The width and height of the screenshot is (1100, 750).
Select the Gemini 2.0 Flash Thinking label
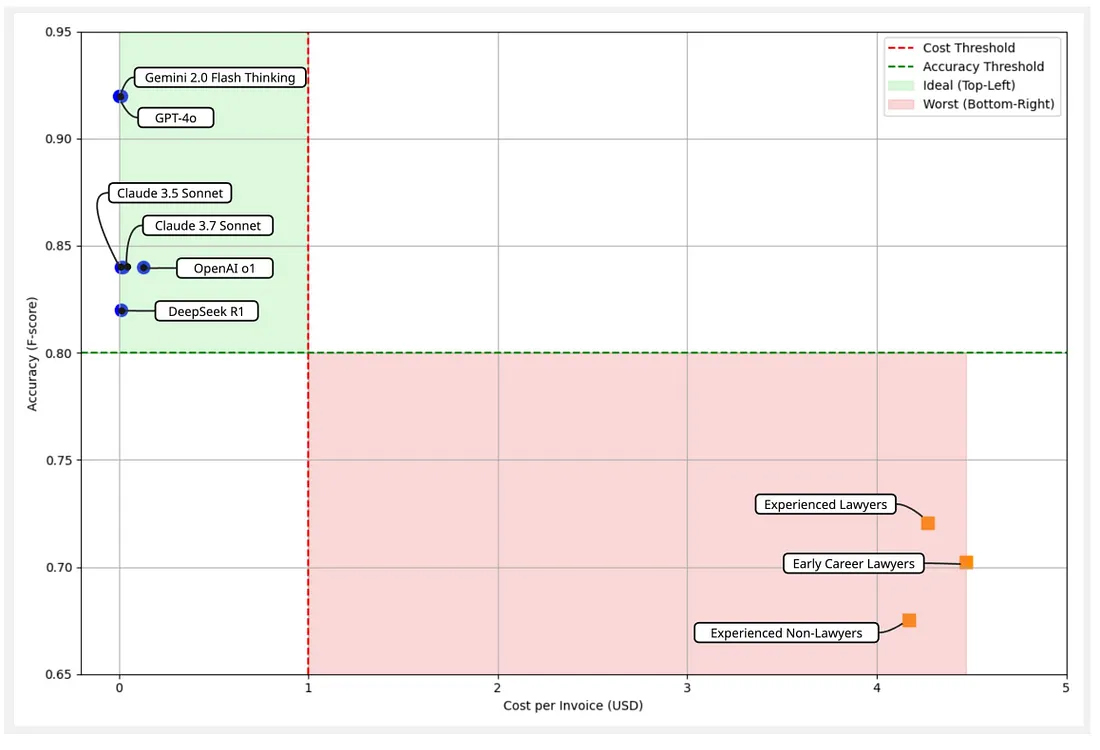coord(220,78)
